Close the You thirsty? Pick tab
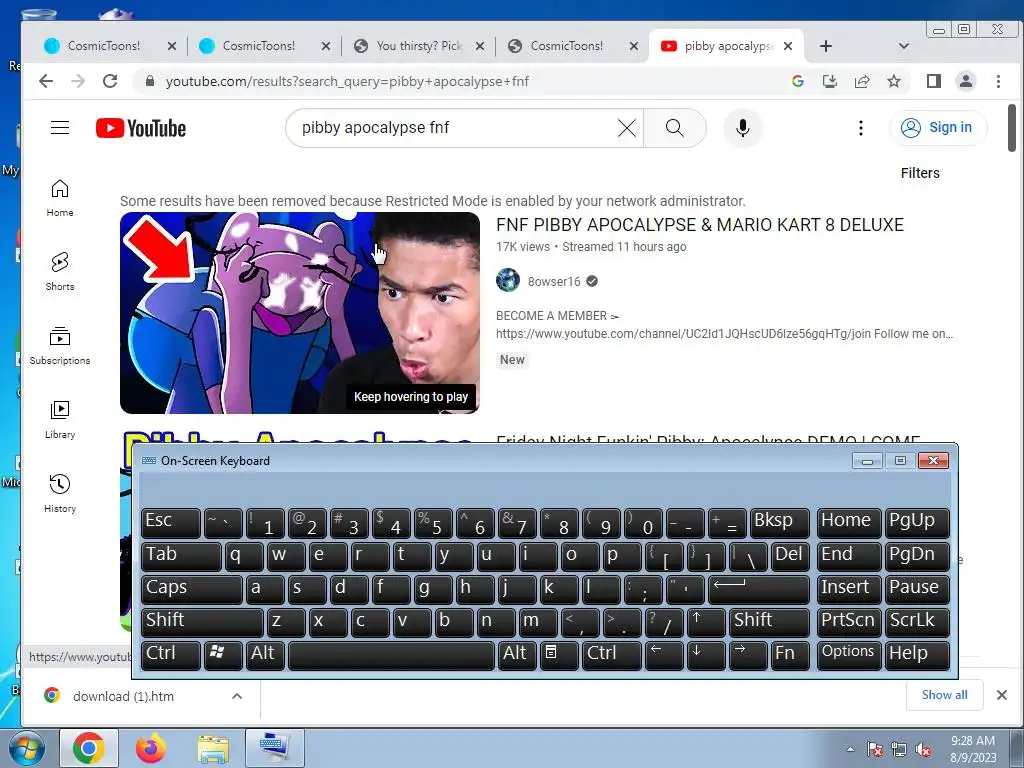This screenshot has width=1024, height=768. pyautogui.click(x=479, y=46)
